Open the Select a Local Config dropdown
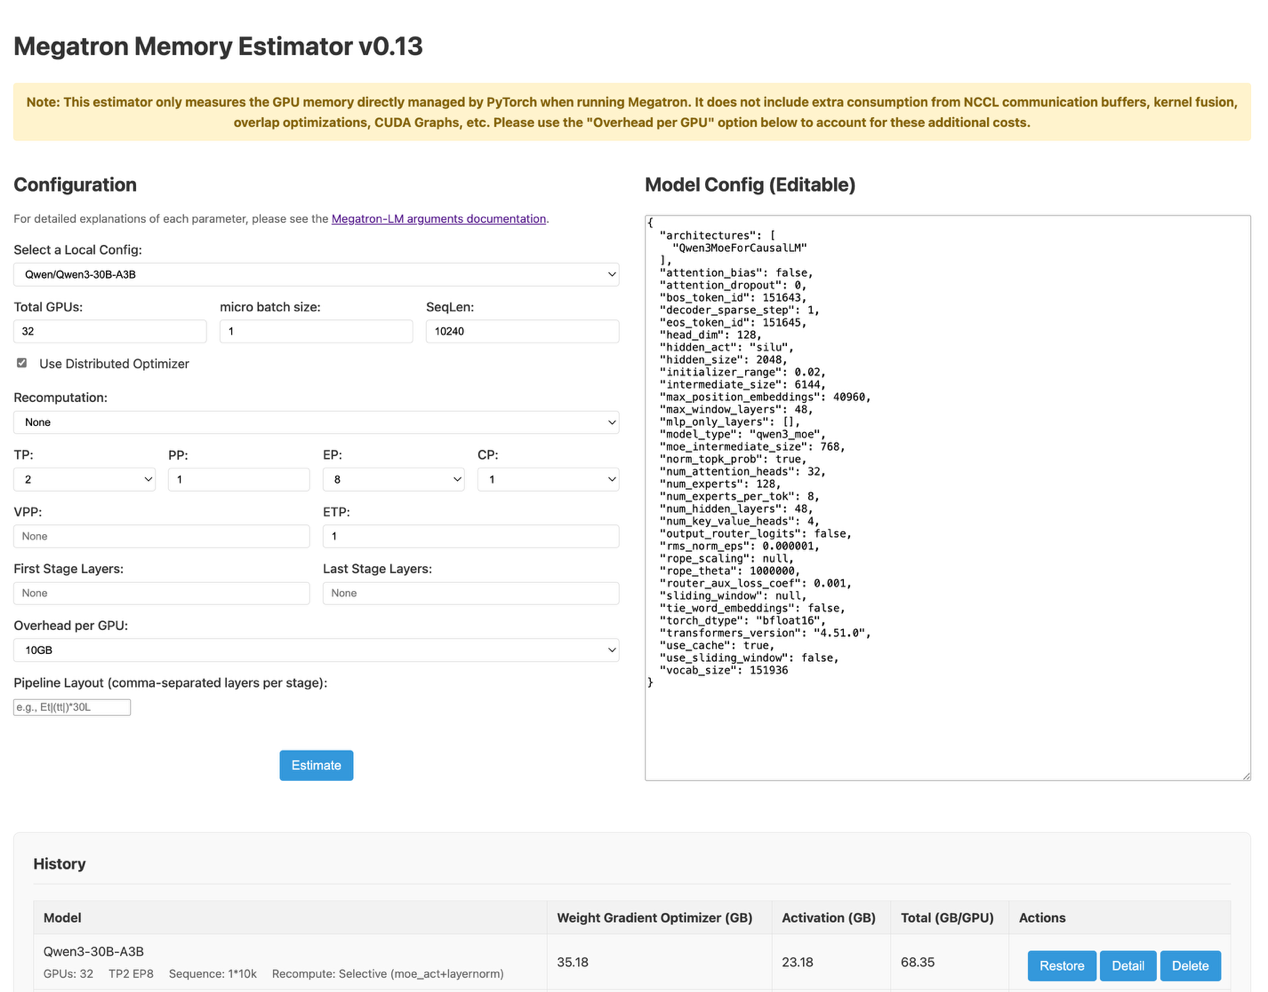Image resolution: width=1268 pixels, height=992 pixels. 316,274
